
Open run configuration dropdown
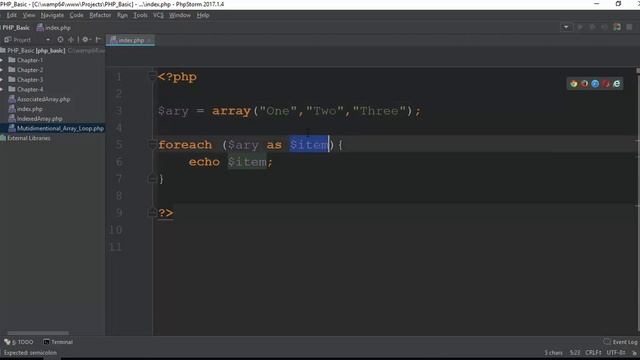click(566, 27)
